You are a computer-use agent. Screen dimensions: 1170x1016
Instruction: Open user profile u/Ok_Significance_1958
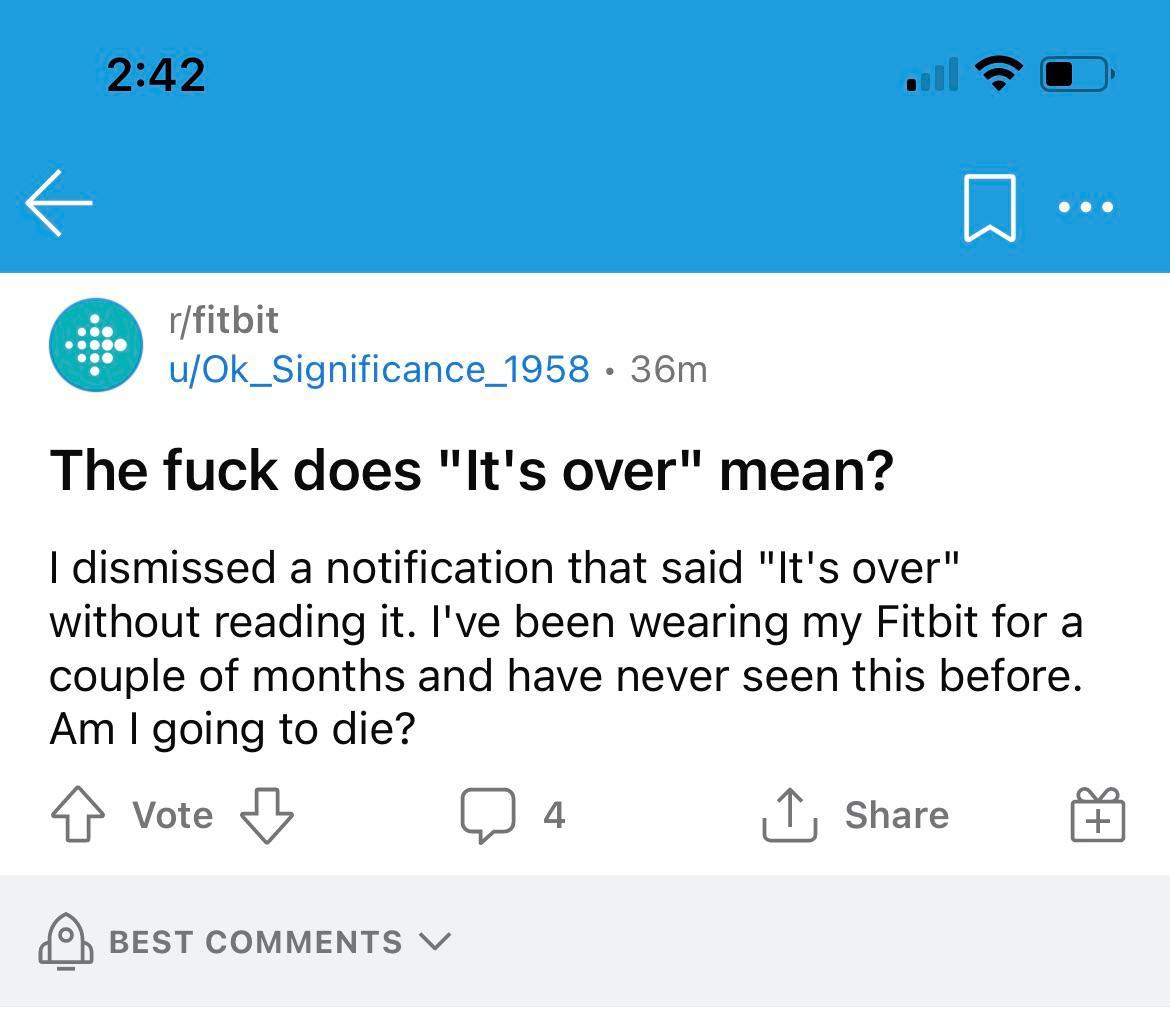[x=379, y=369]
